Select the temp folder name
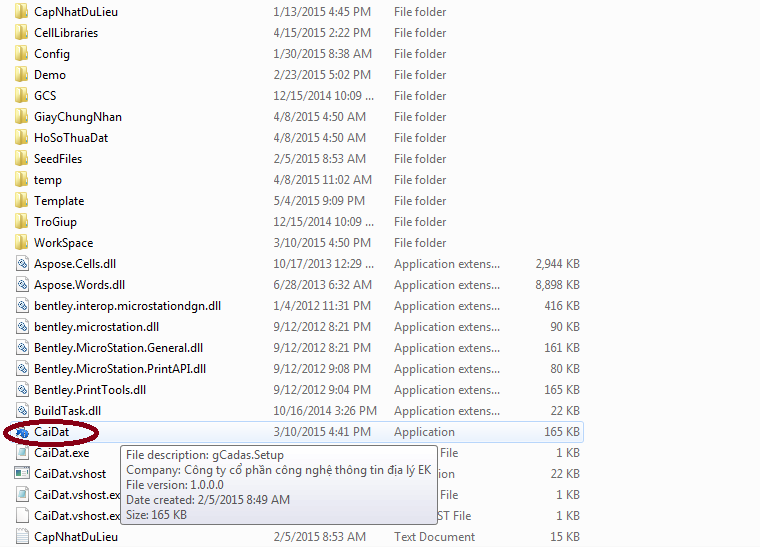 pyautogui.click(x=48, y=180)
